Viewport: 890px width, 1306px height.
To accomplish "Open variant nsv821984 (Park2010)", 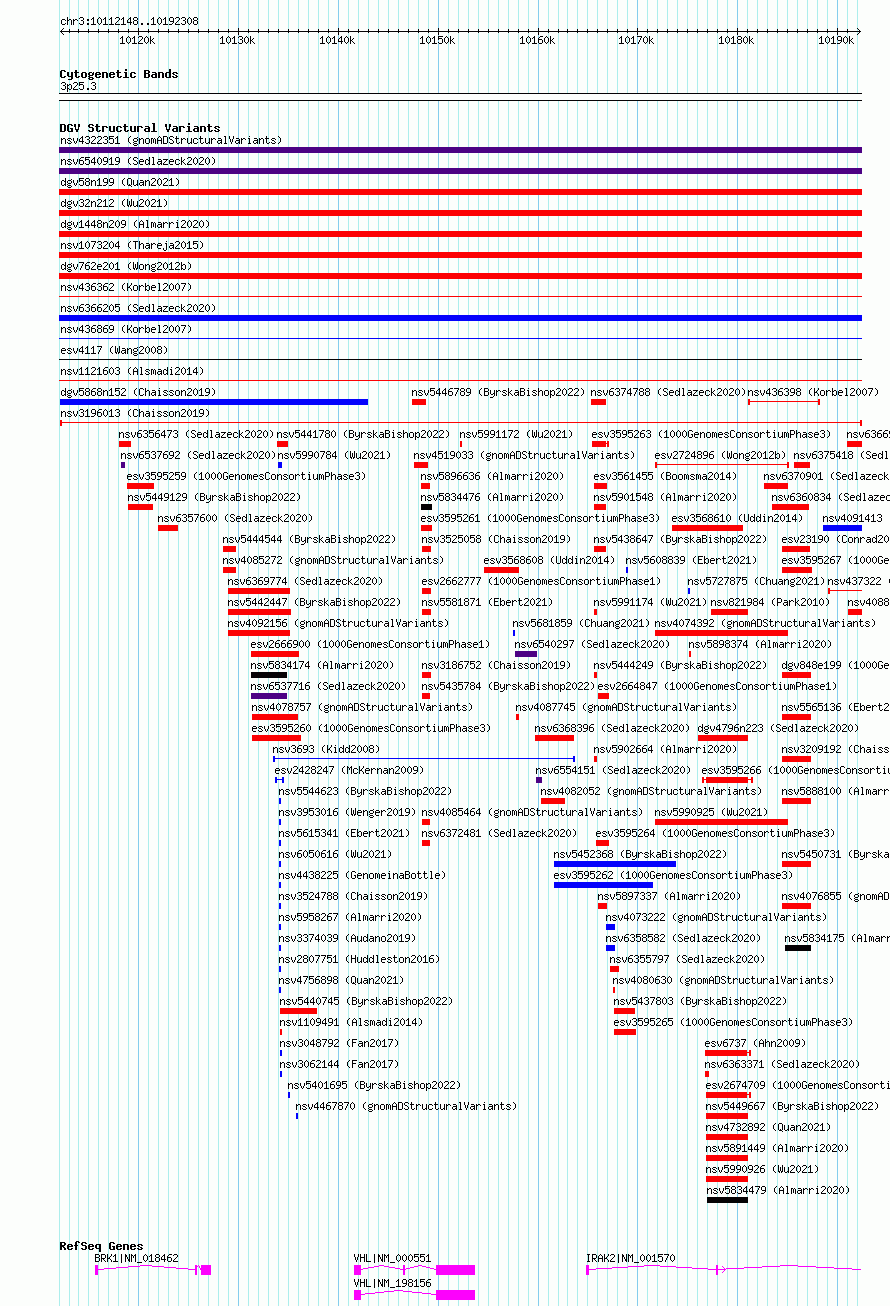I will (x=770, y=603).
